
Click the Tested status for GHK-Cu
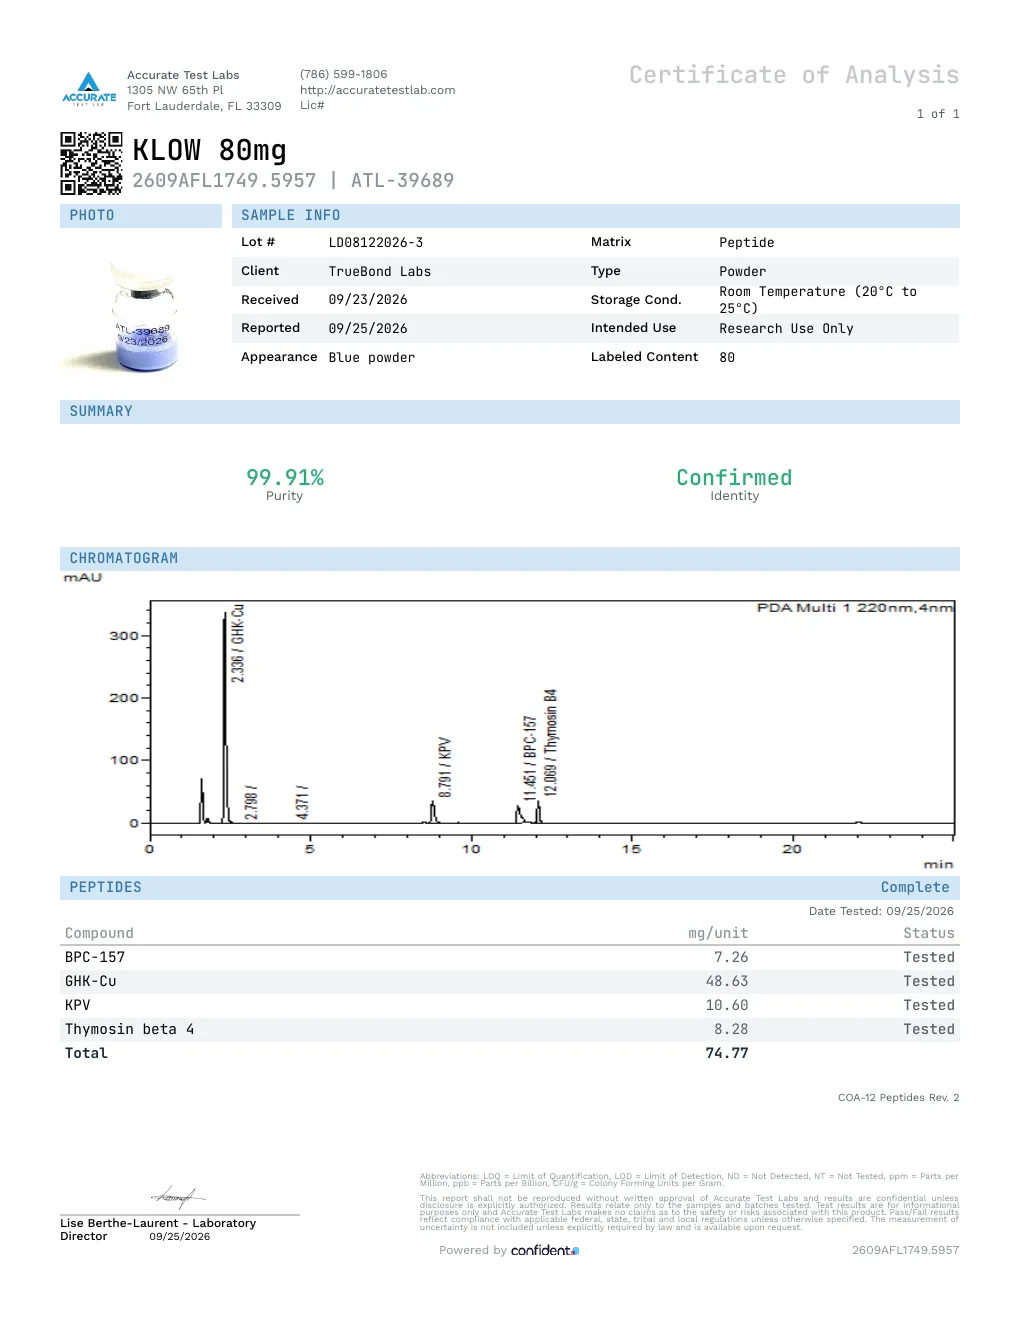(x=929, y=981)
